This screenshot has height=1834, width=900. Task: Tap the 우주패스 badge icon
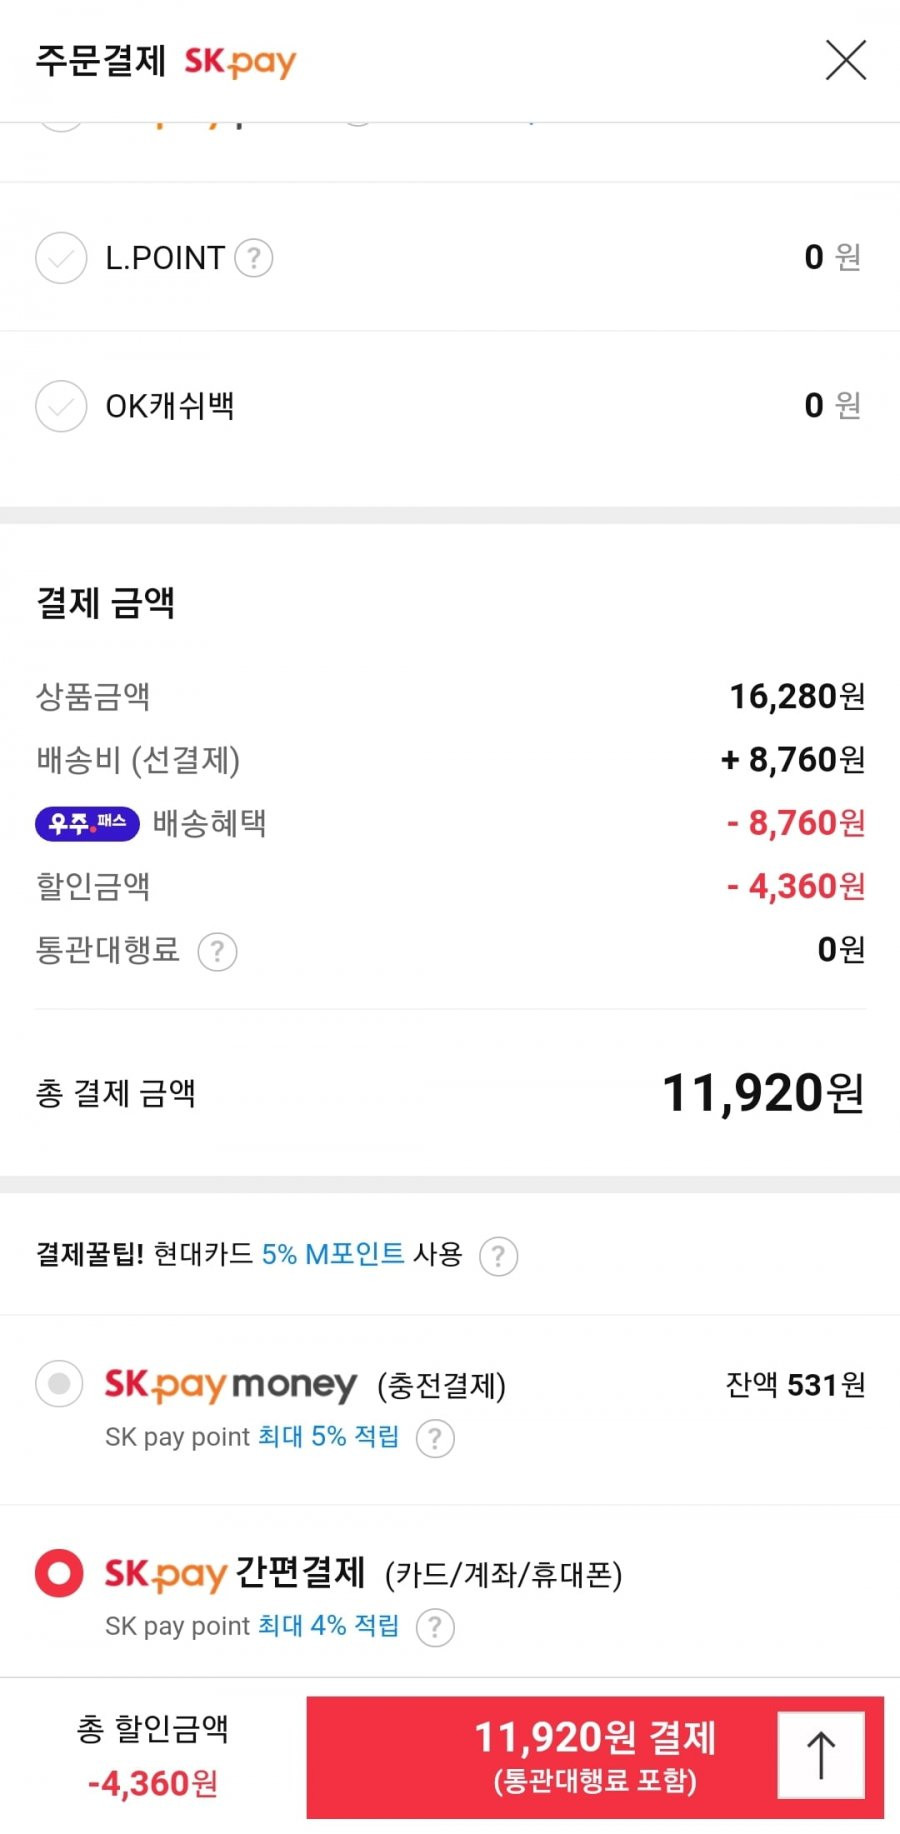click(x=87, y=823)
